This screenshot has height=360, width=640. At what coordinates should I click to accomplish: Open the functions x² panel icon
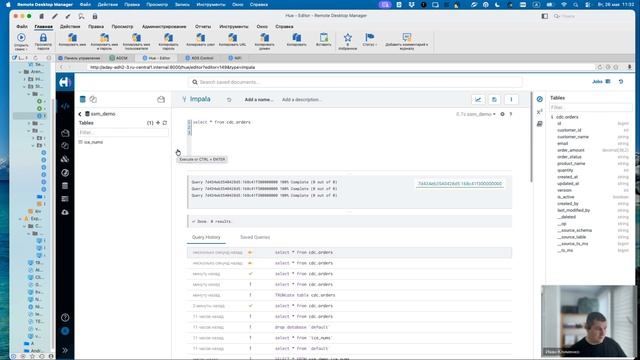(x=540, y=111)
